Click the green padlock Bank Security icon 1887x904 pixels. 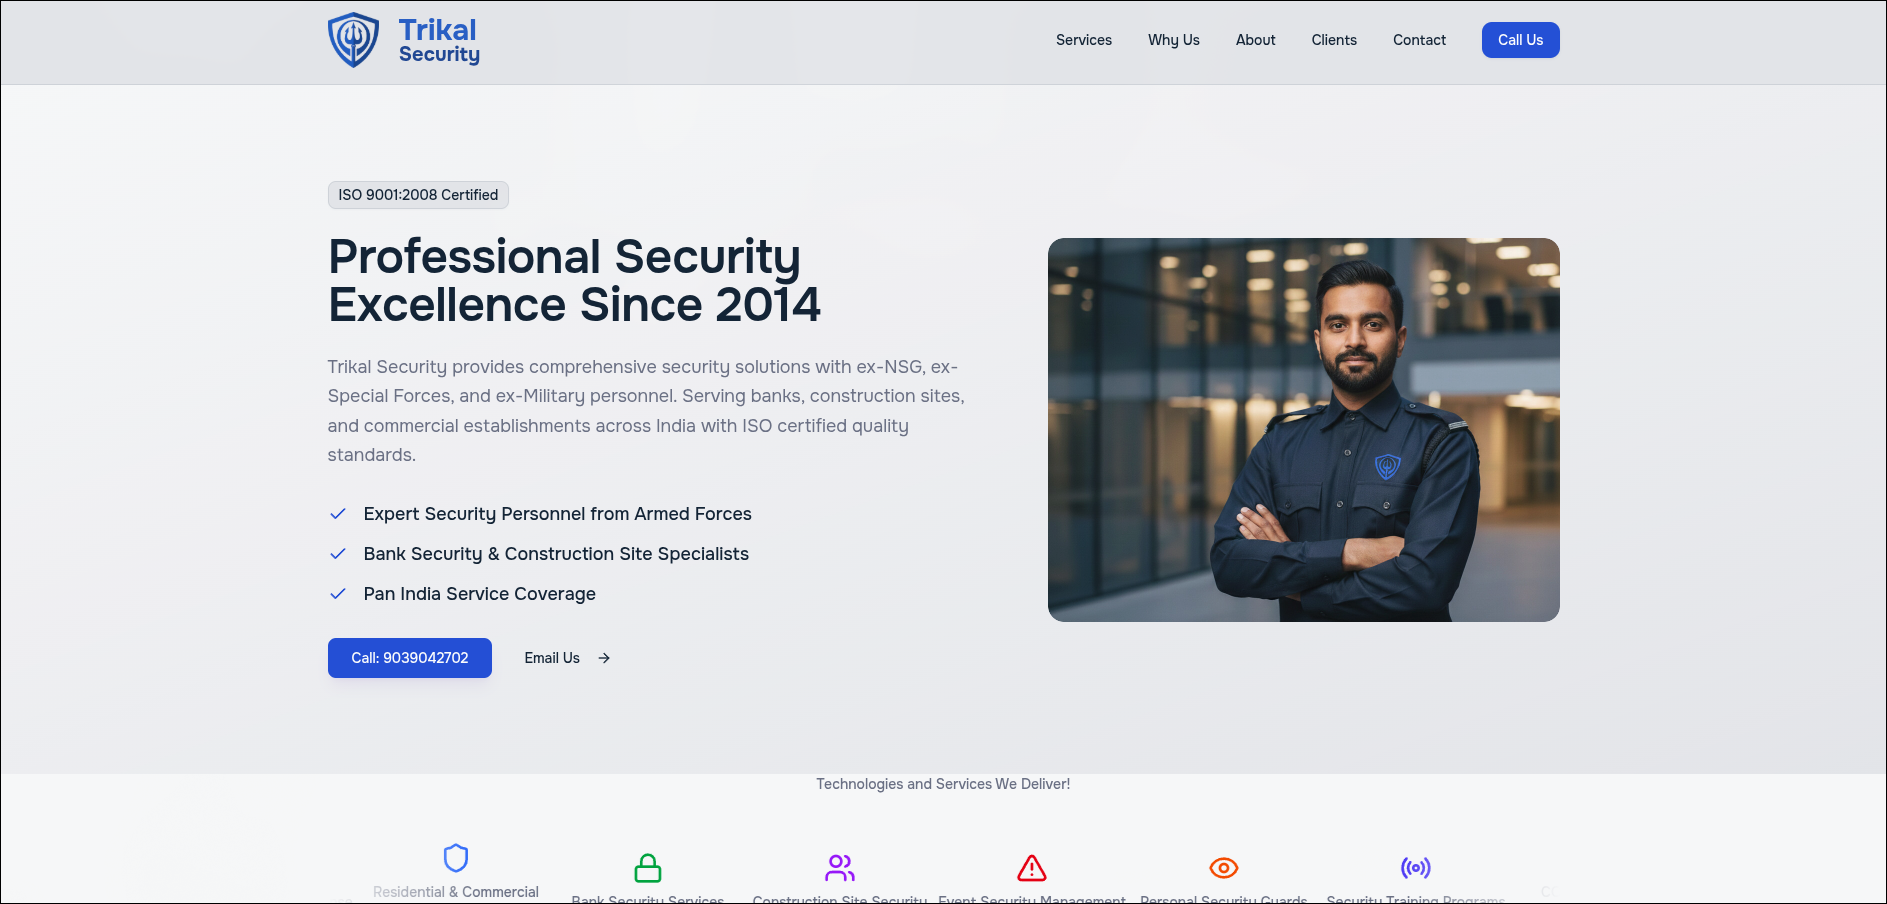[648, 868]
